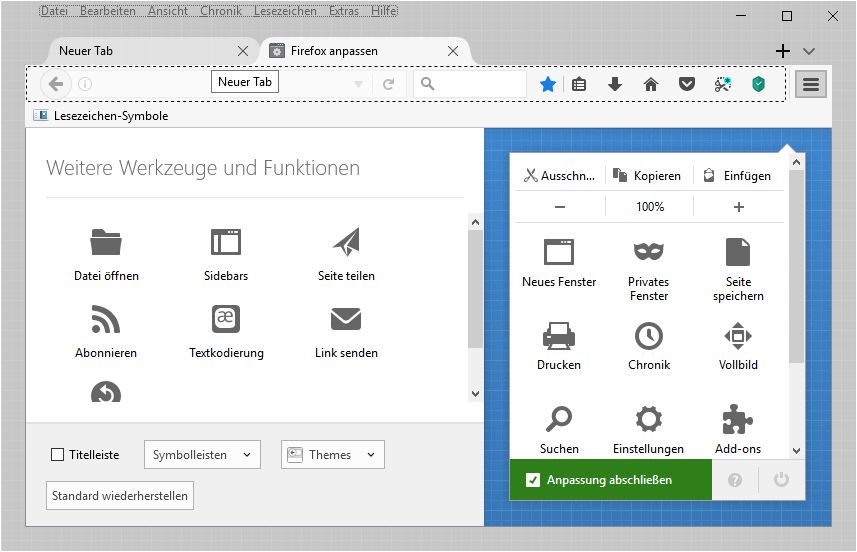Click the back arrow button
This screenshot has height=552, width=857.
tap(56, 84)
